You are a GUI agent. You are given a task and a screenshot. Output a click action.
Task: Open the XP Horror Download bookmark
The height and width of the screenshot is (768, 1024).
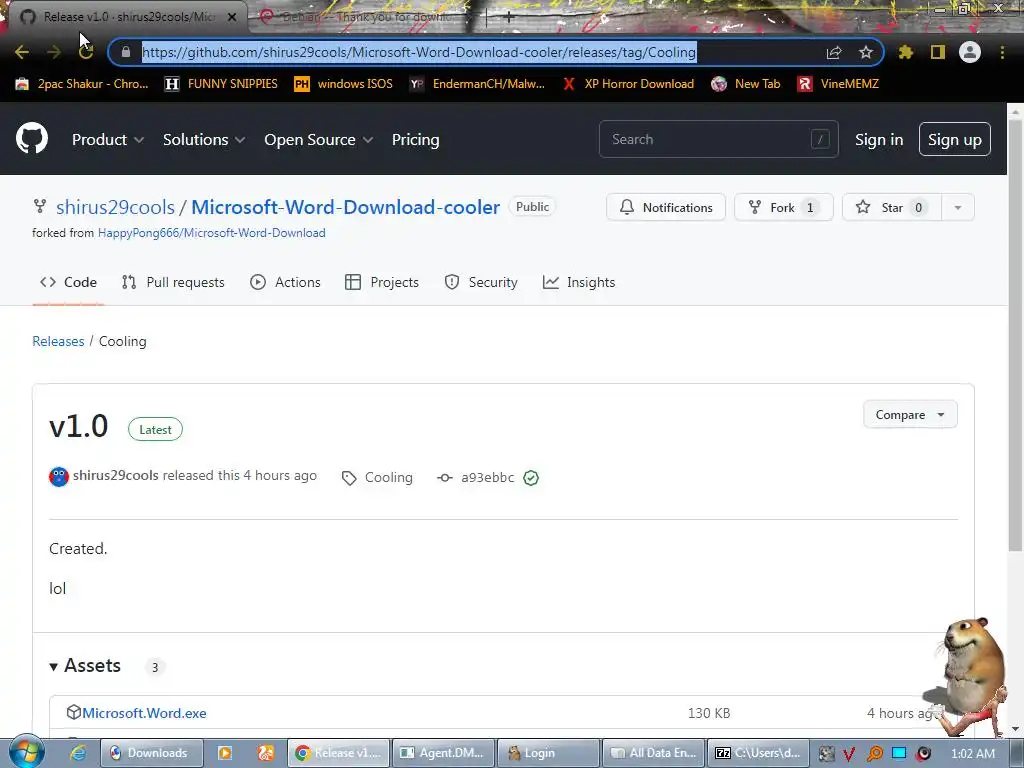(x=628, y=84)
